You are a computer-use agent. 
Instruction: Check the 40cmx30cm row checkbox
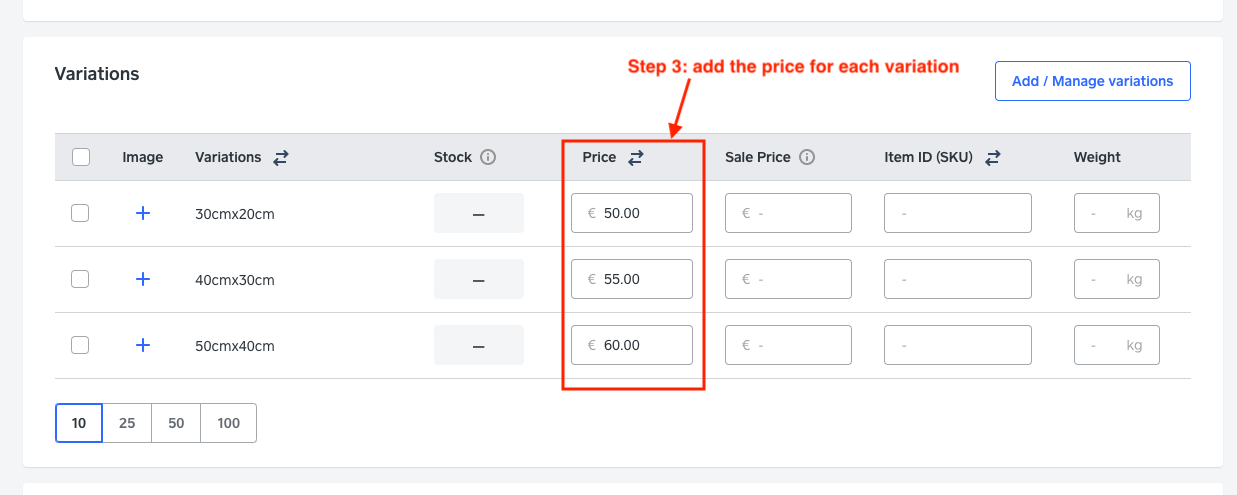81,279
